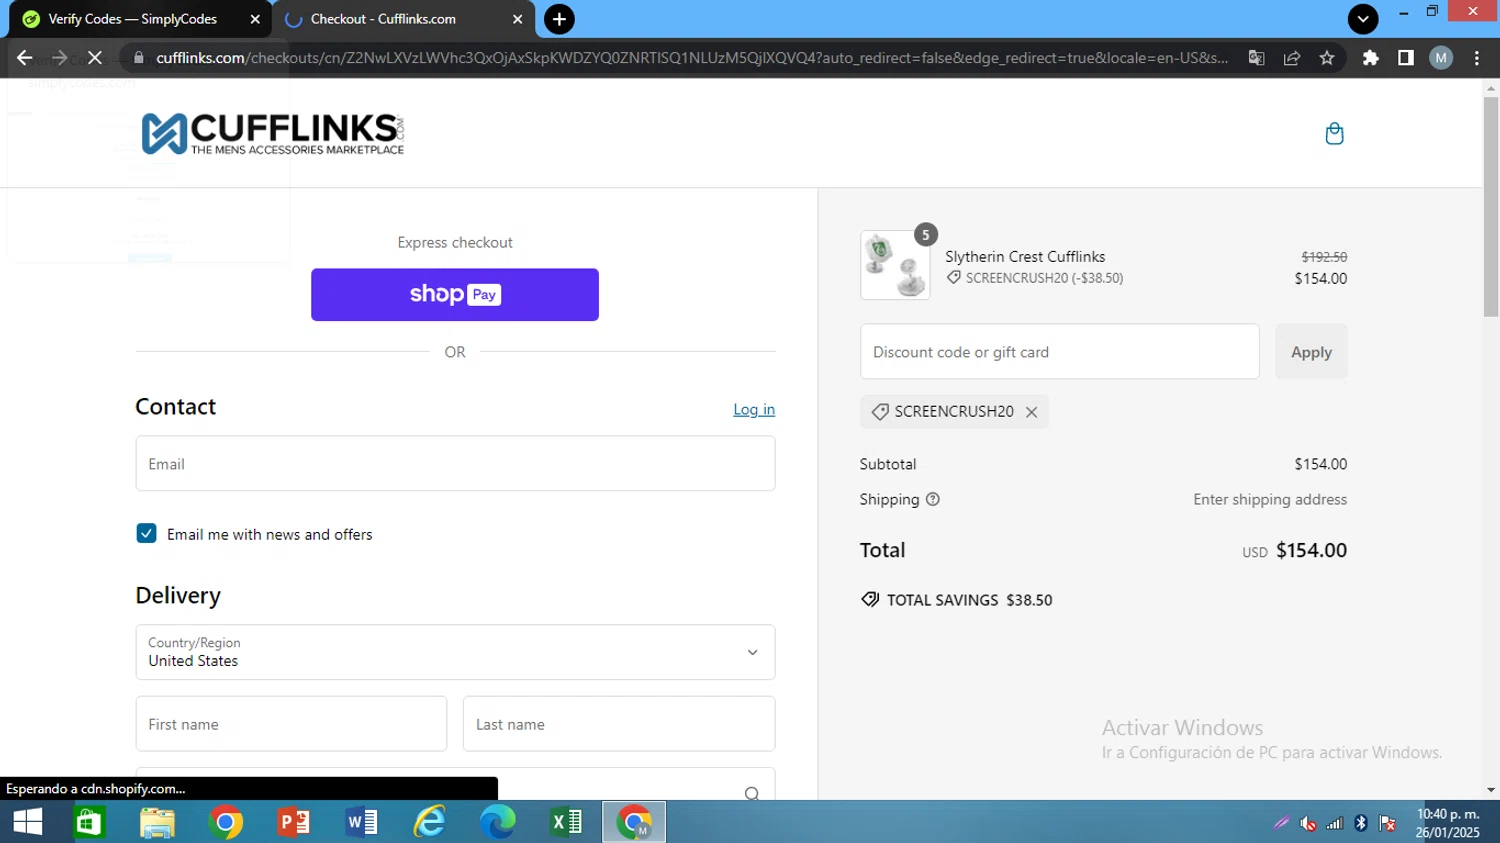The width and height of the screenshot is (1500, 843).
Task: Open the tab search dropdown arrow
Action: click(x=1363, y=19)
